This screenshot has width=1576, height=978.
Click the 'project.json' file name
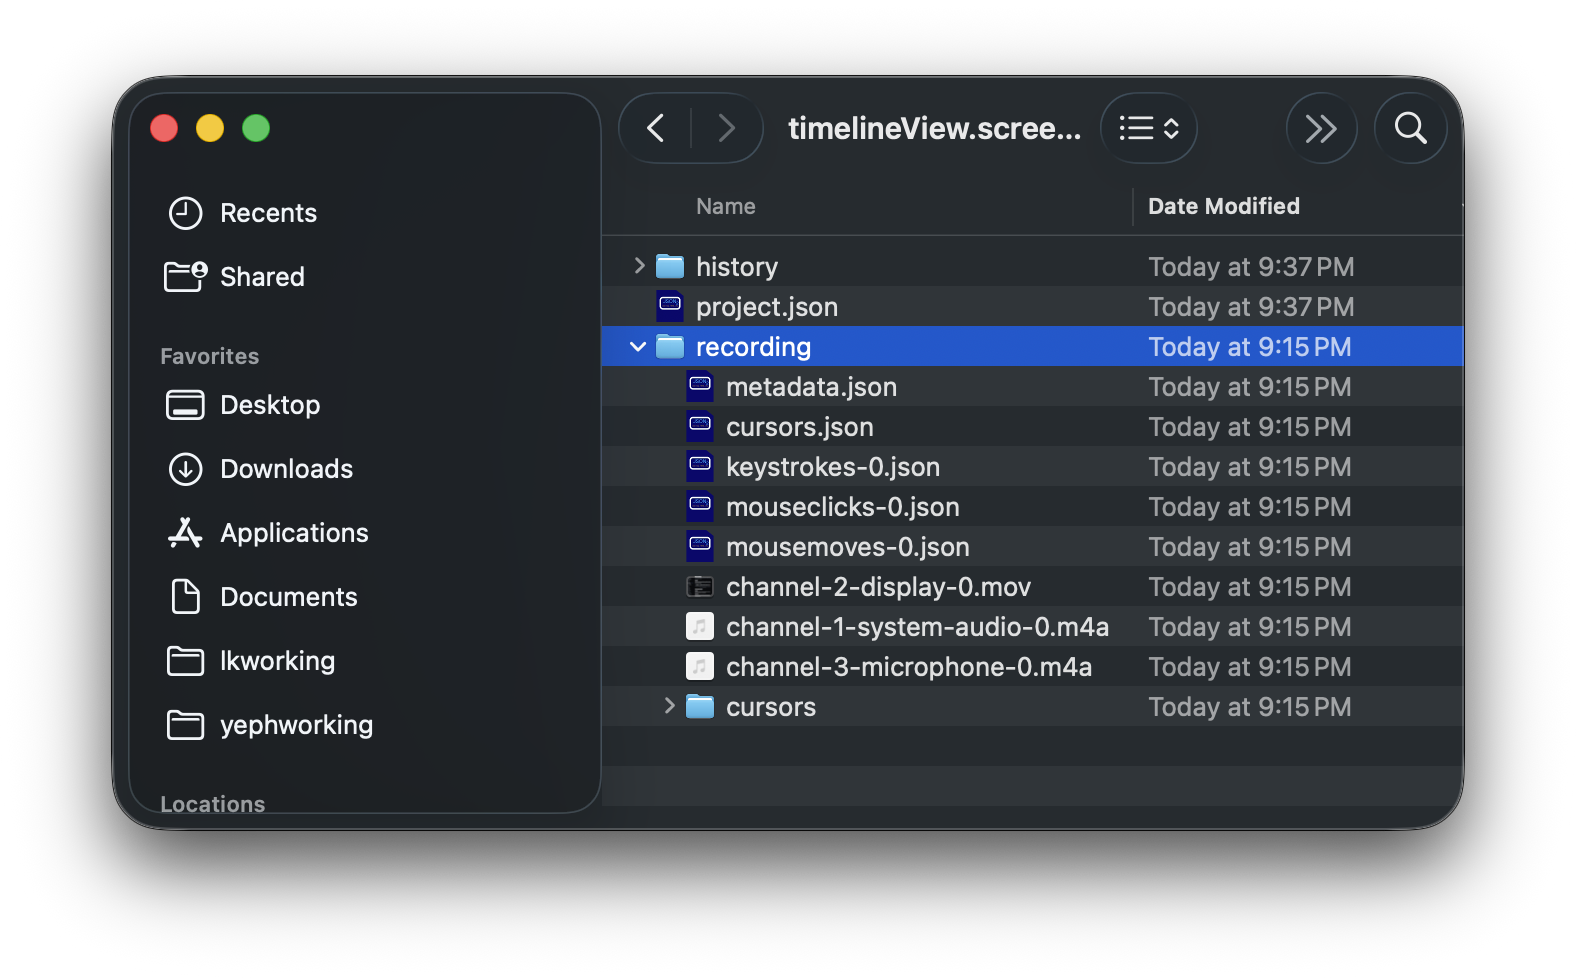[x=767, y=307]
